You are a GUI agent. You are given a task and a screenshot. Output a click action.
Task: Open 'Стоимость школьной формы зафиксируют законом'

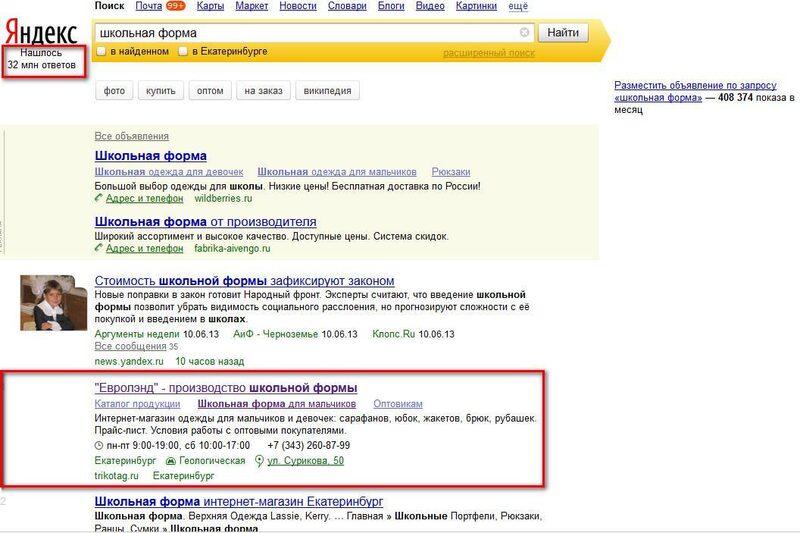tap(244, 281)
